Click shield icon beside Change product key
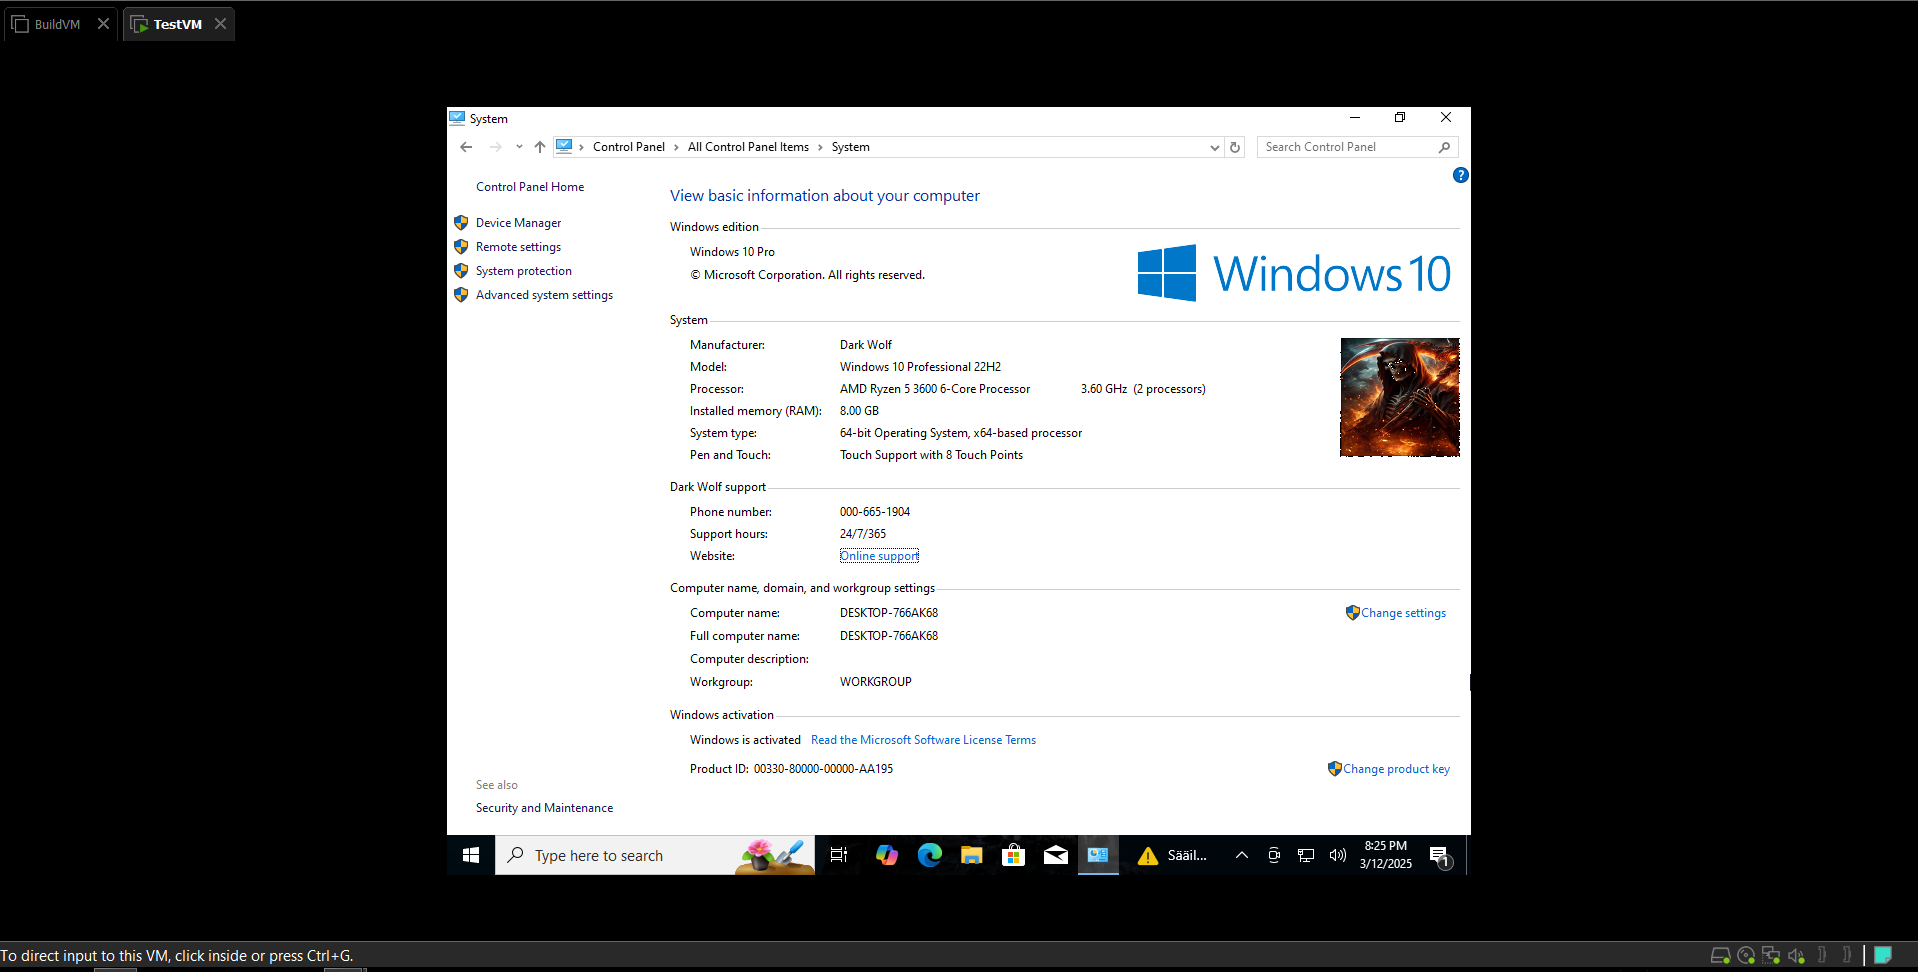This screenshot has height=972, width=1918. [1334, 769]
